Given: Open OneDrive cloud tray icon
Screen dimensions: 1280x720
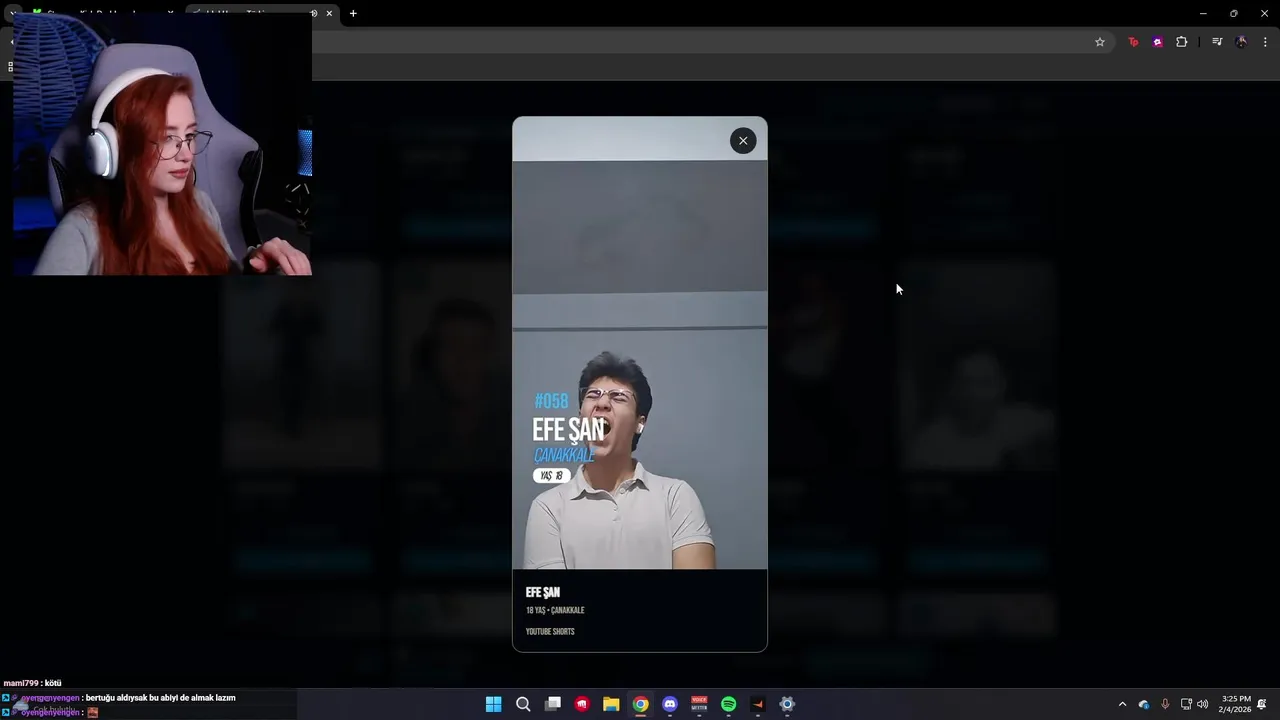Looking at the screenshot, I should [1144, 704].
